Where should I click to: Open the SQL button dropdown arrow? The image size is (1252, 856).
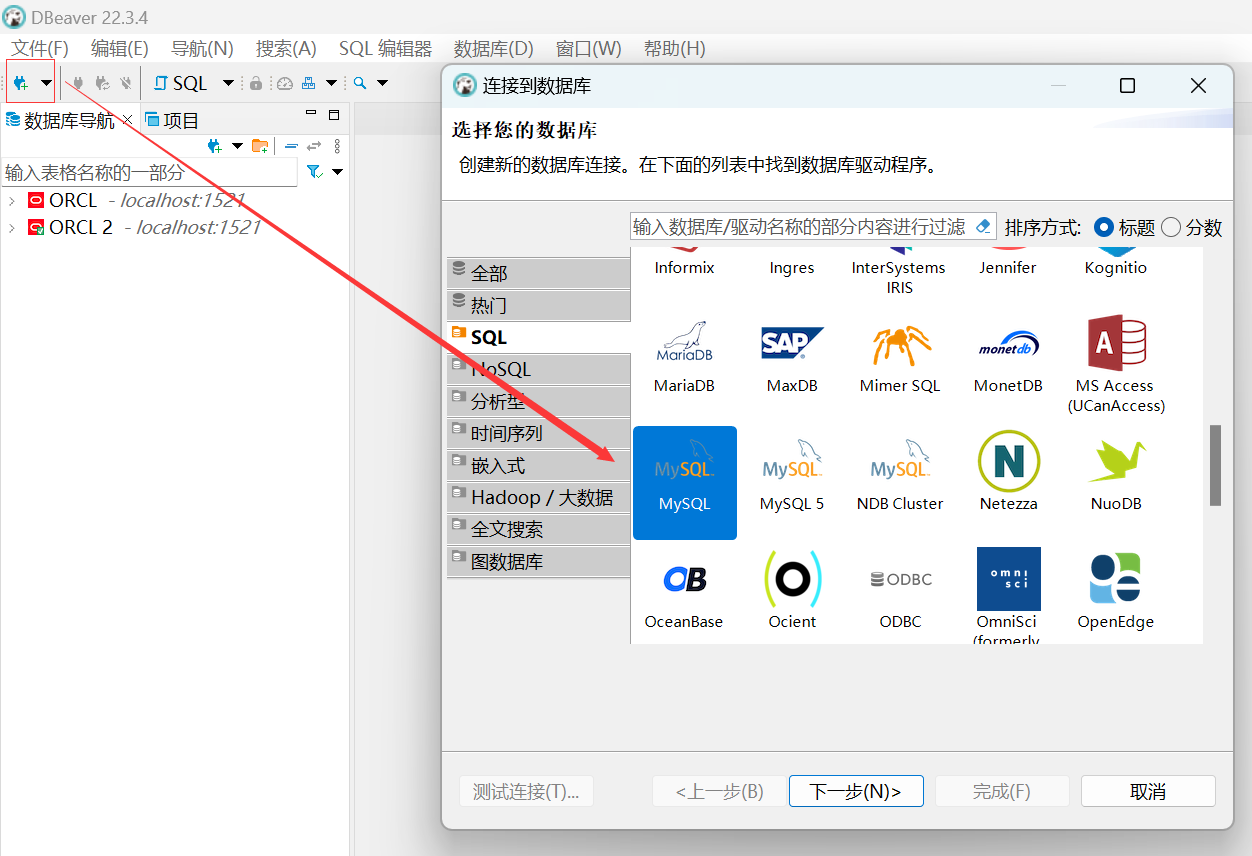tap(228, 83)
